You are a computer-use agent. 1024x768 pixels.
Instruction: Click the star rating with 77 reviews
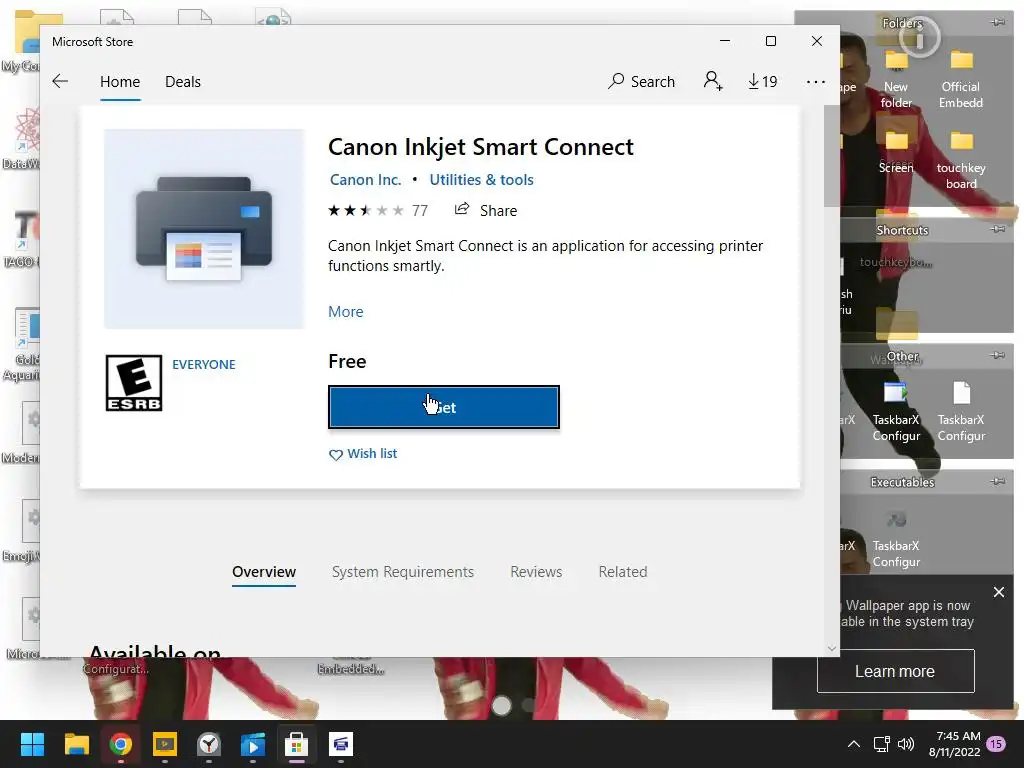377,210
